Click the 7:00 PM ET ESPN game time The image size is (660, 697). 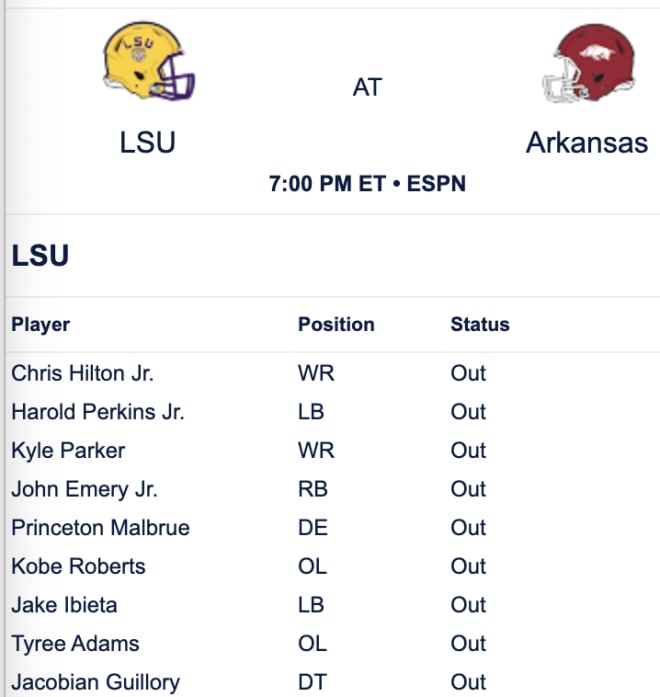tap(367, 184)
